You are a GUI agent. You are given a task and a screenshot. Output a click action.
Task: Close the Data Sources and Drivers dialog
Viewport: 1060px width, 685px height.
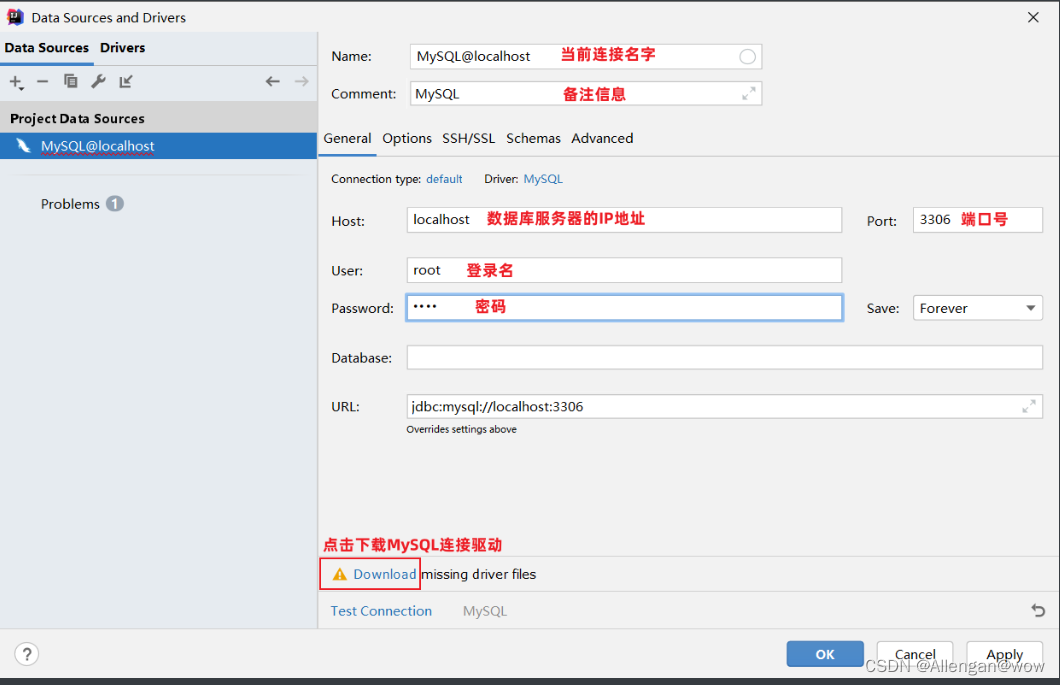(1033, 17)
